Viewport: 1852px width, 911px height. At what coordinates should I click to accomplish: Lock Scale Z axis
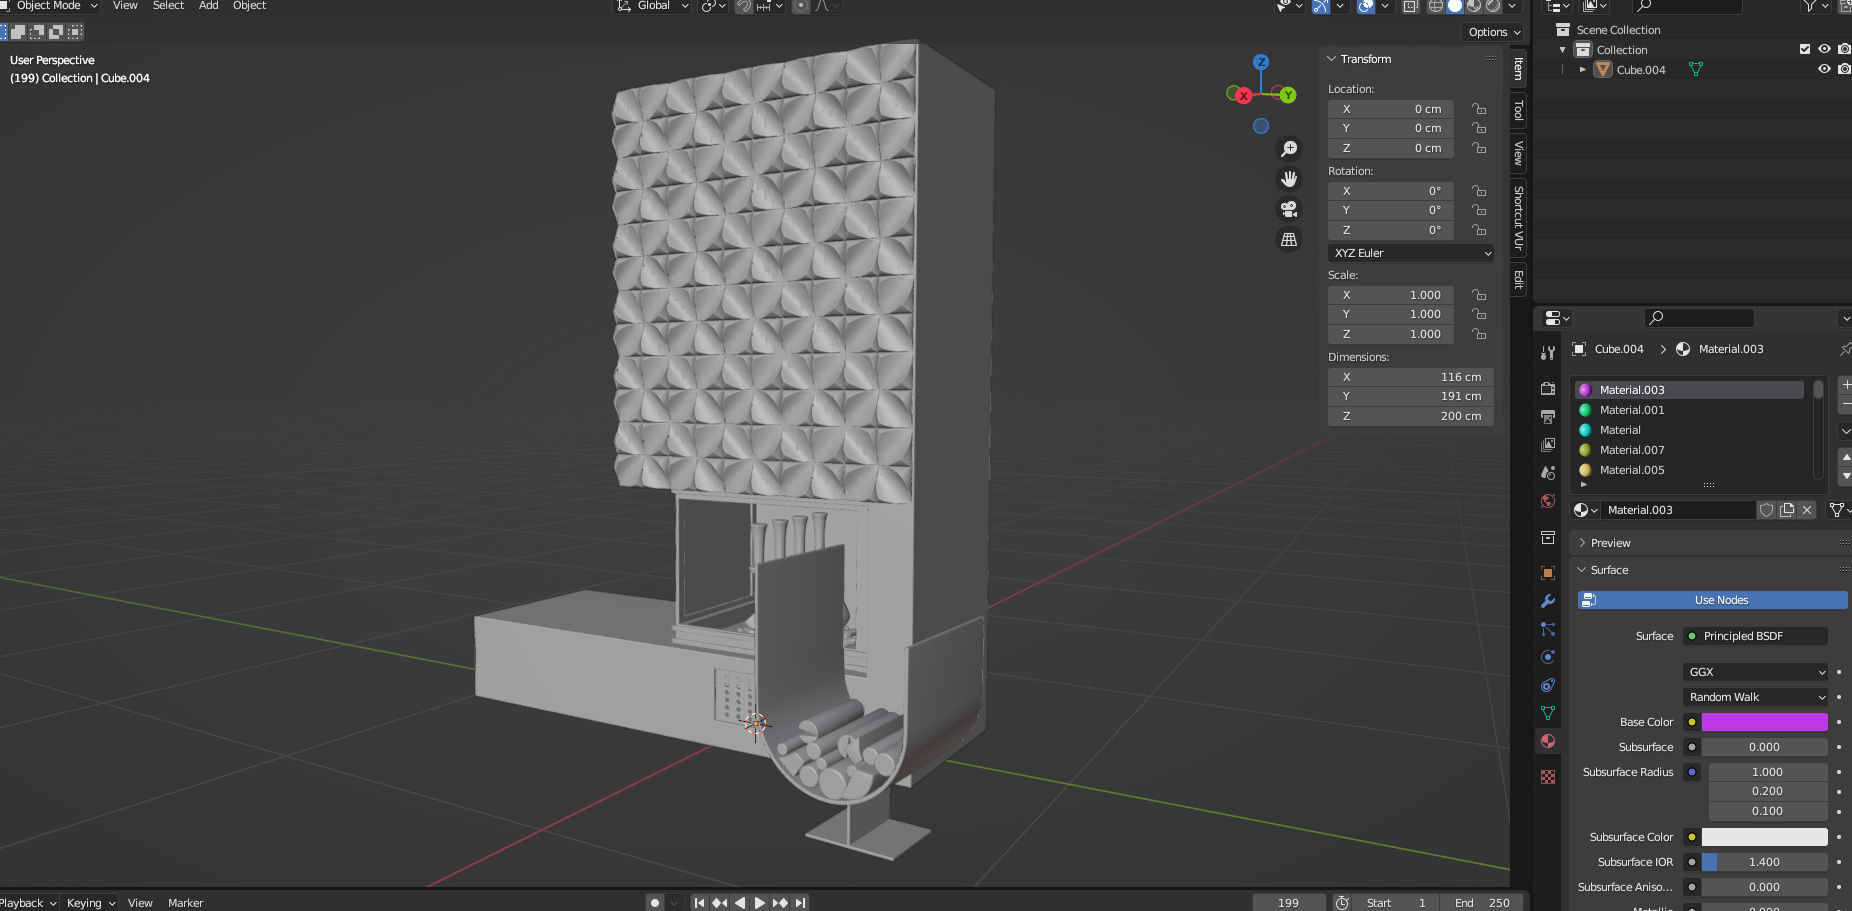pos(1479,334)
